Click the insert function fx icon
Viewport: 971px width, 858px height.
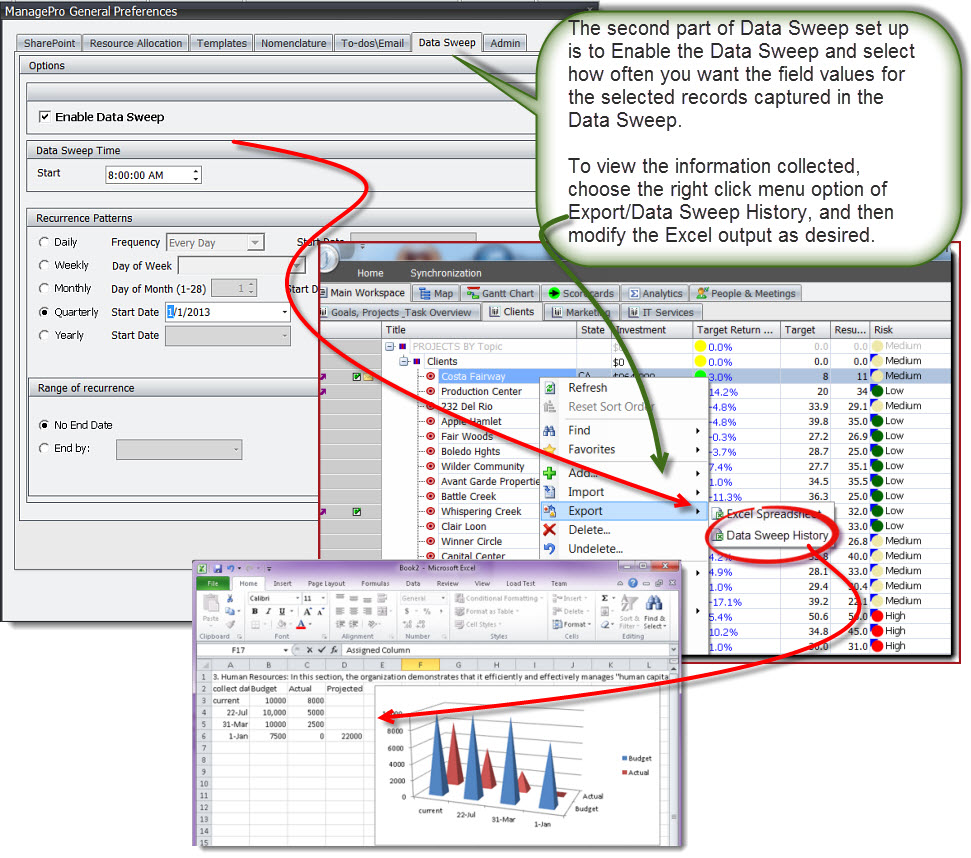pos(334,650)
